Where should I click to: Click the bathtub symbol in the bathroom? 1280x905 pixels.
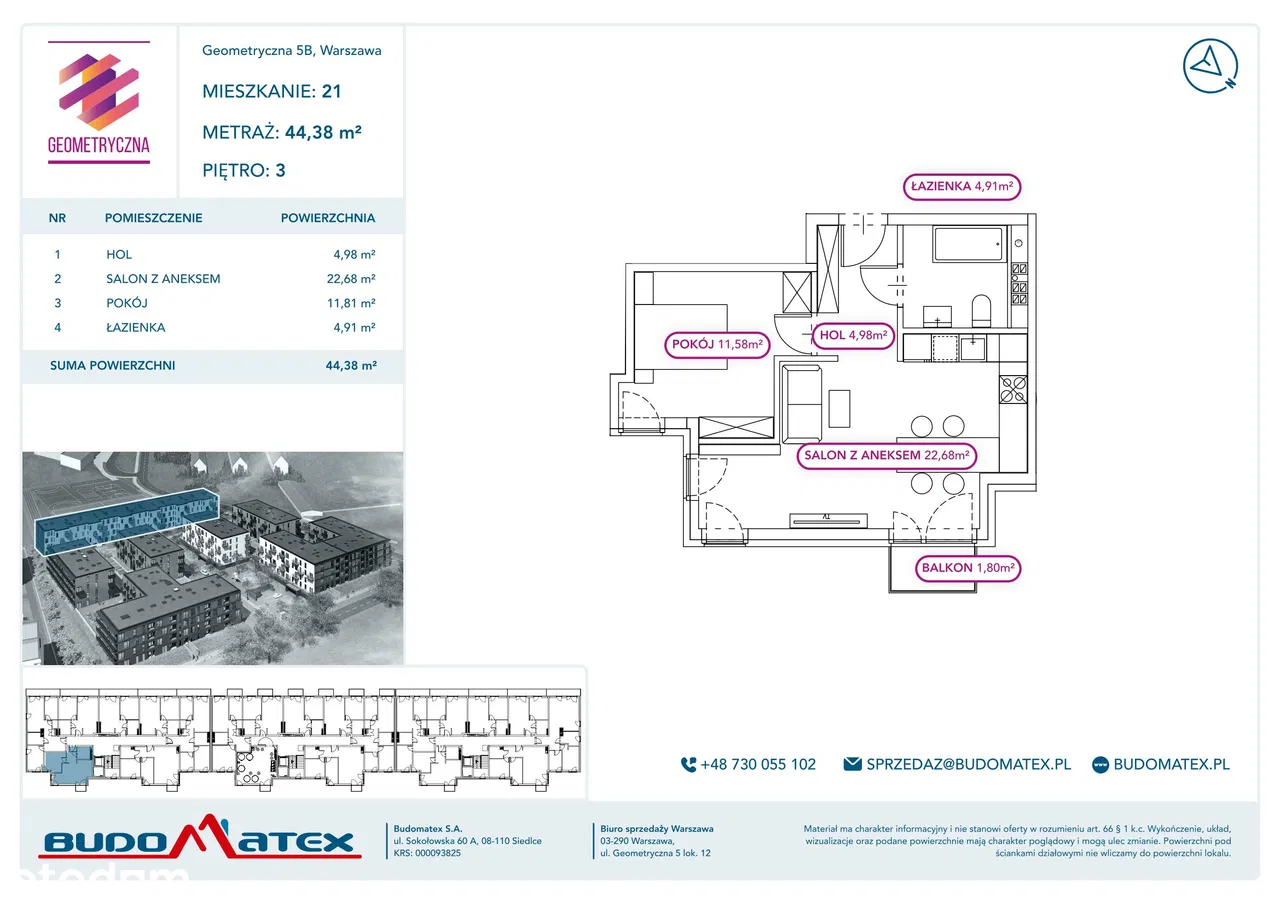point(966,245)
